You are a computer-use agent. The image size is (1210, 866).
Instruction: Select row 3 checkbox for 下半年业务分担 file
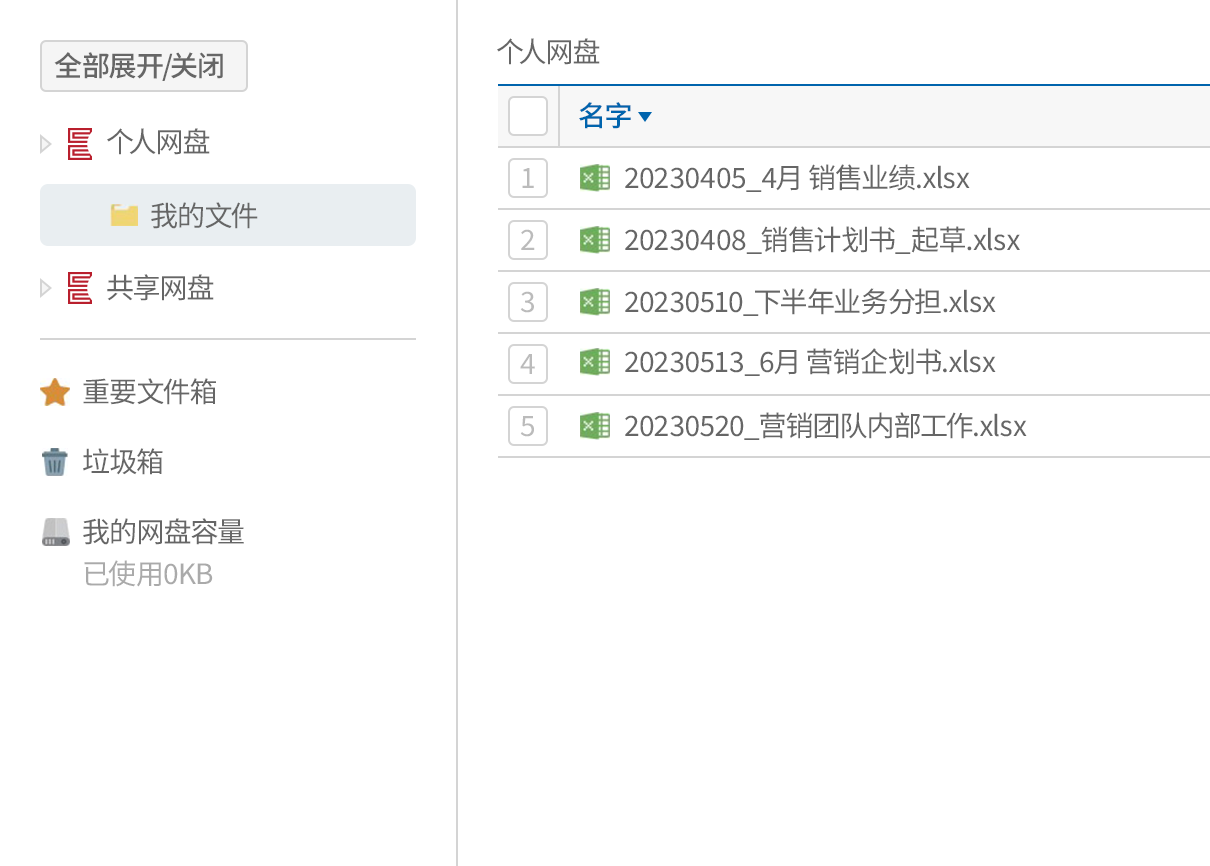pos(528,302)
